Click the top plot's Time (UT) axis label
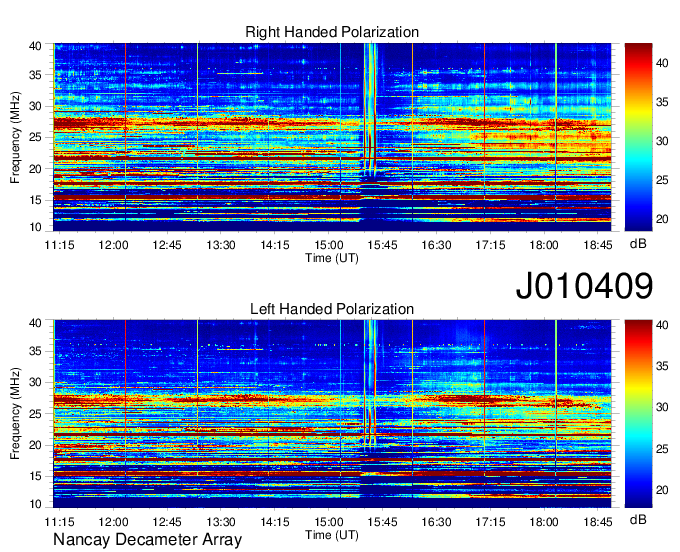 332,258
